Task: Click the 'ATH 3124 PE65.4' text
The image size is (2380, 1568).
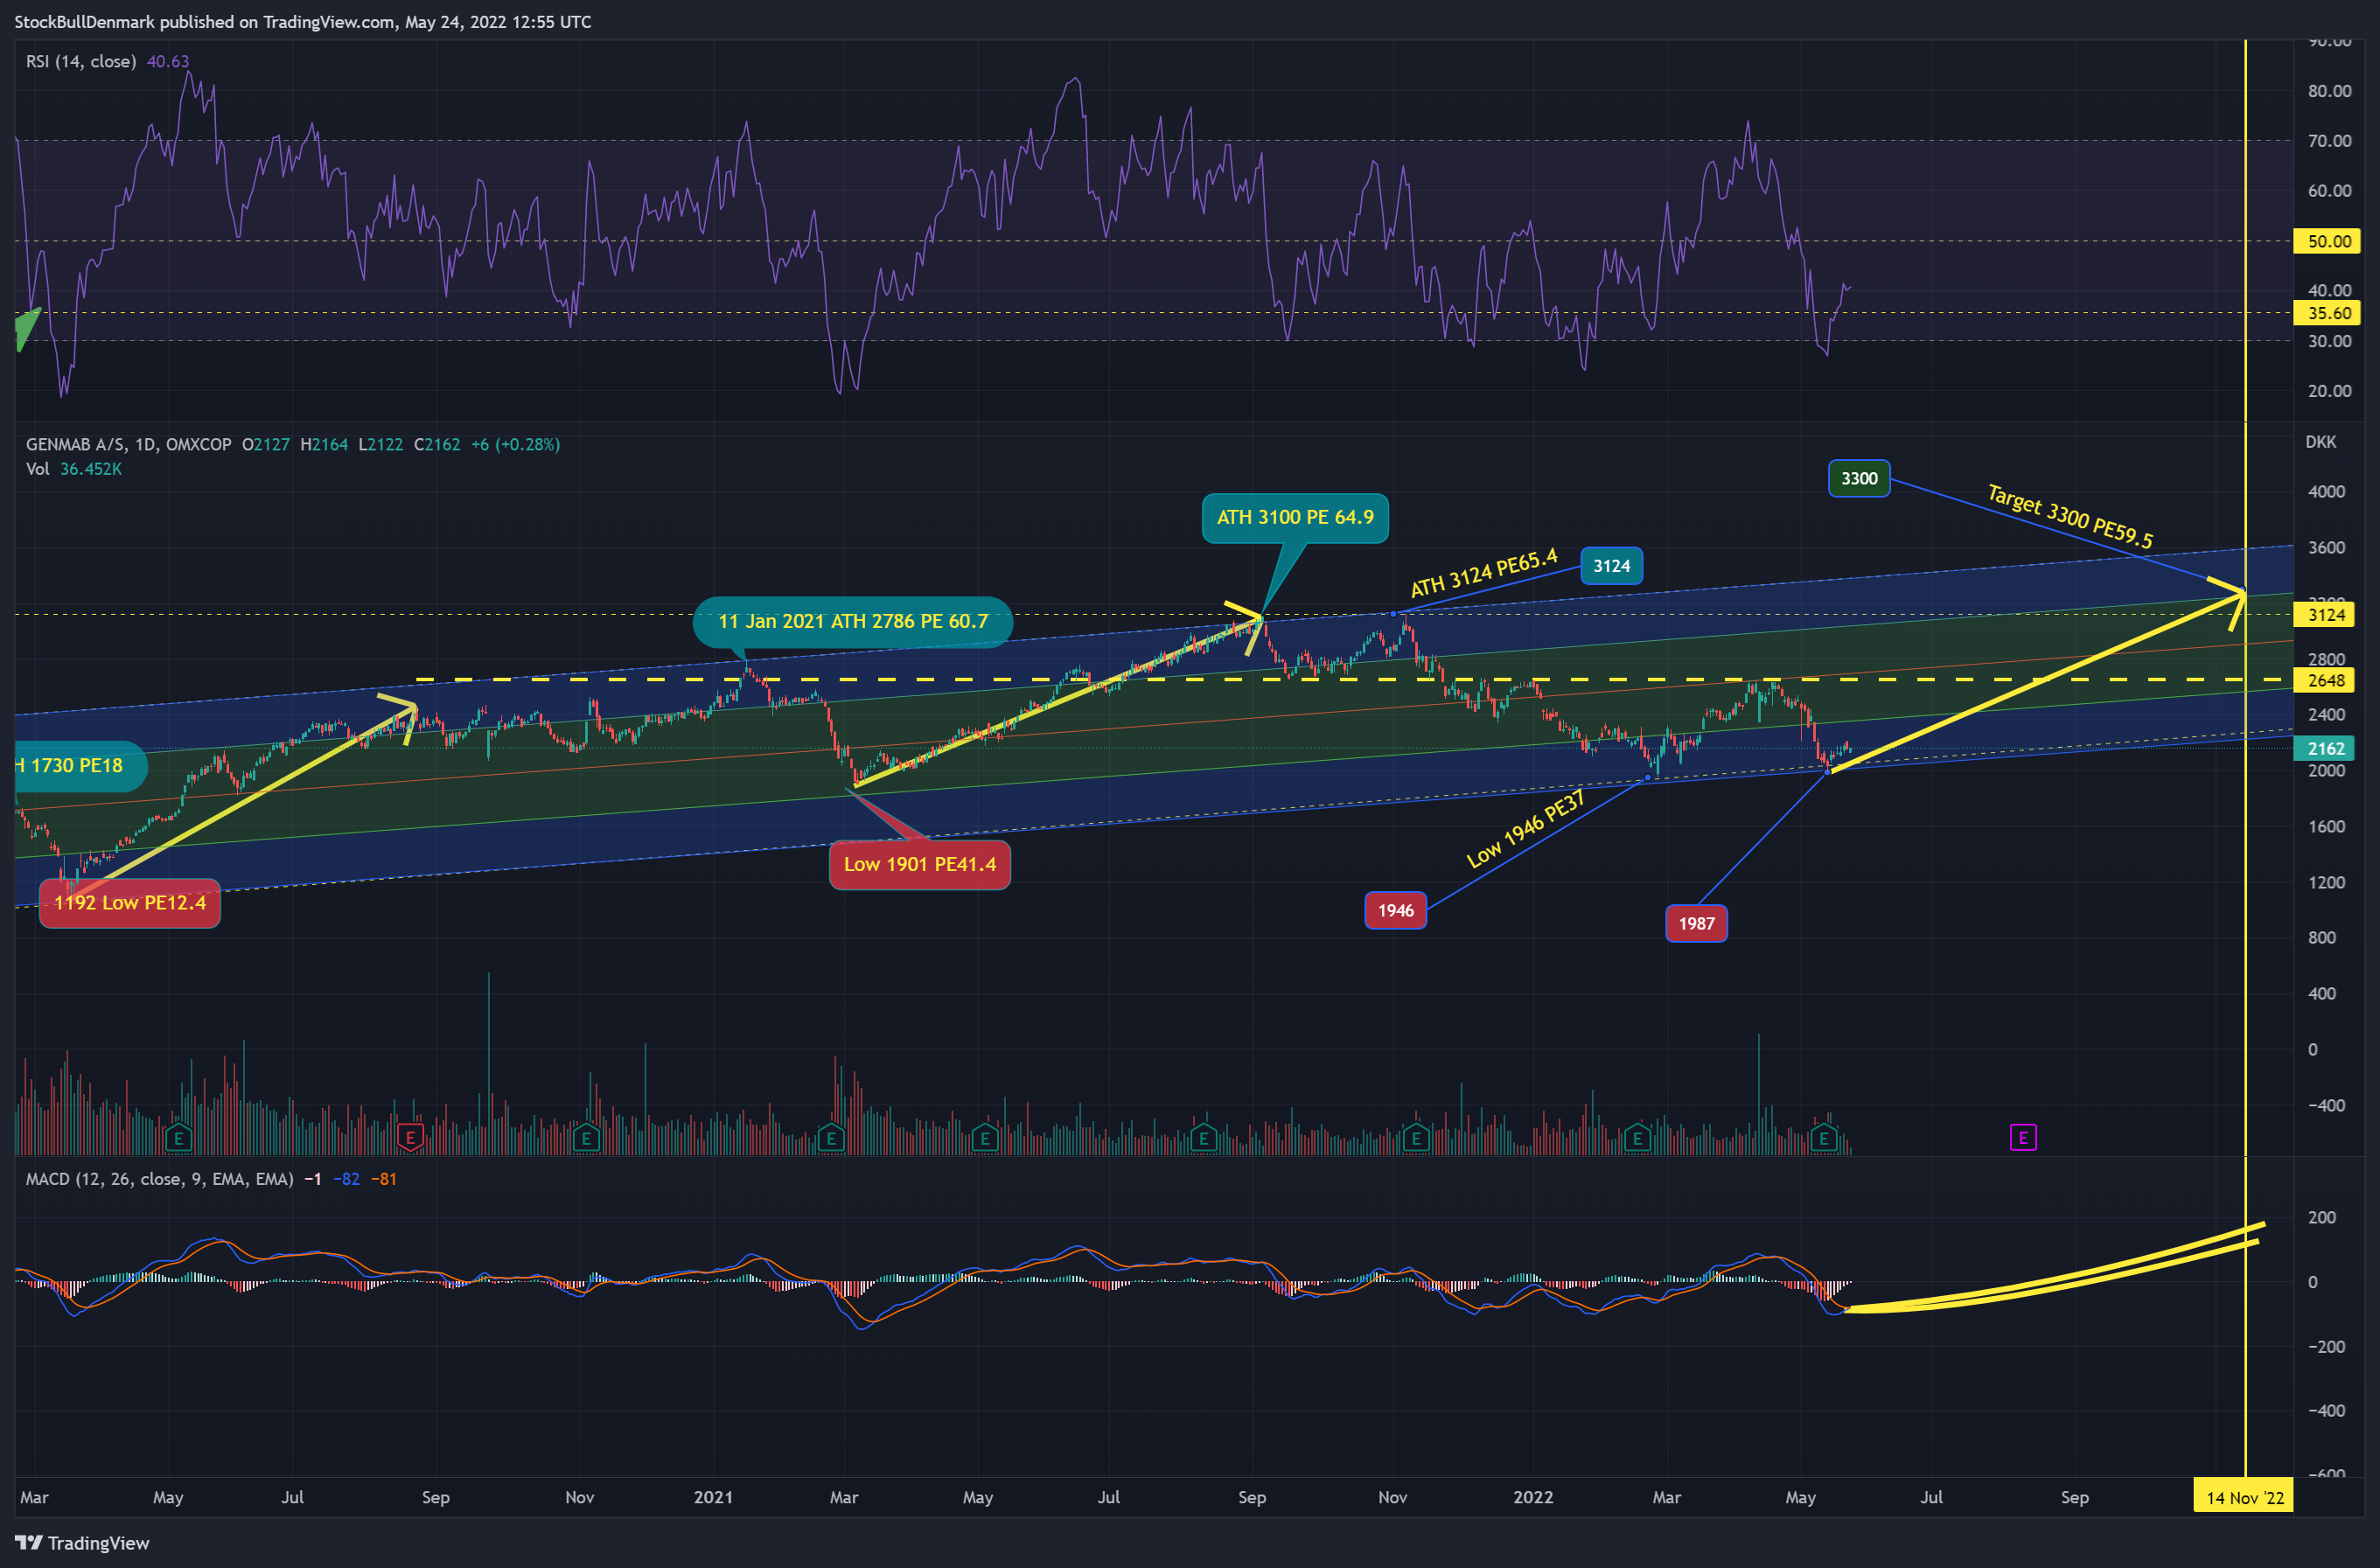Action: coord(1484,572)
